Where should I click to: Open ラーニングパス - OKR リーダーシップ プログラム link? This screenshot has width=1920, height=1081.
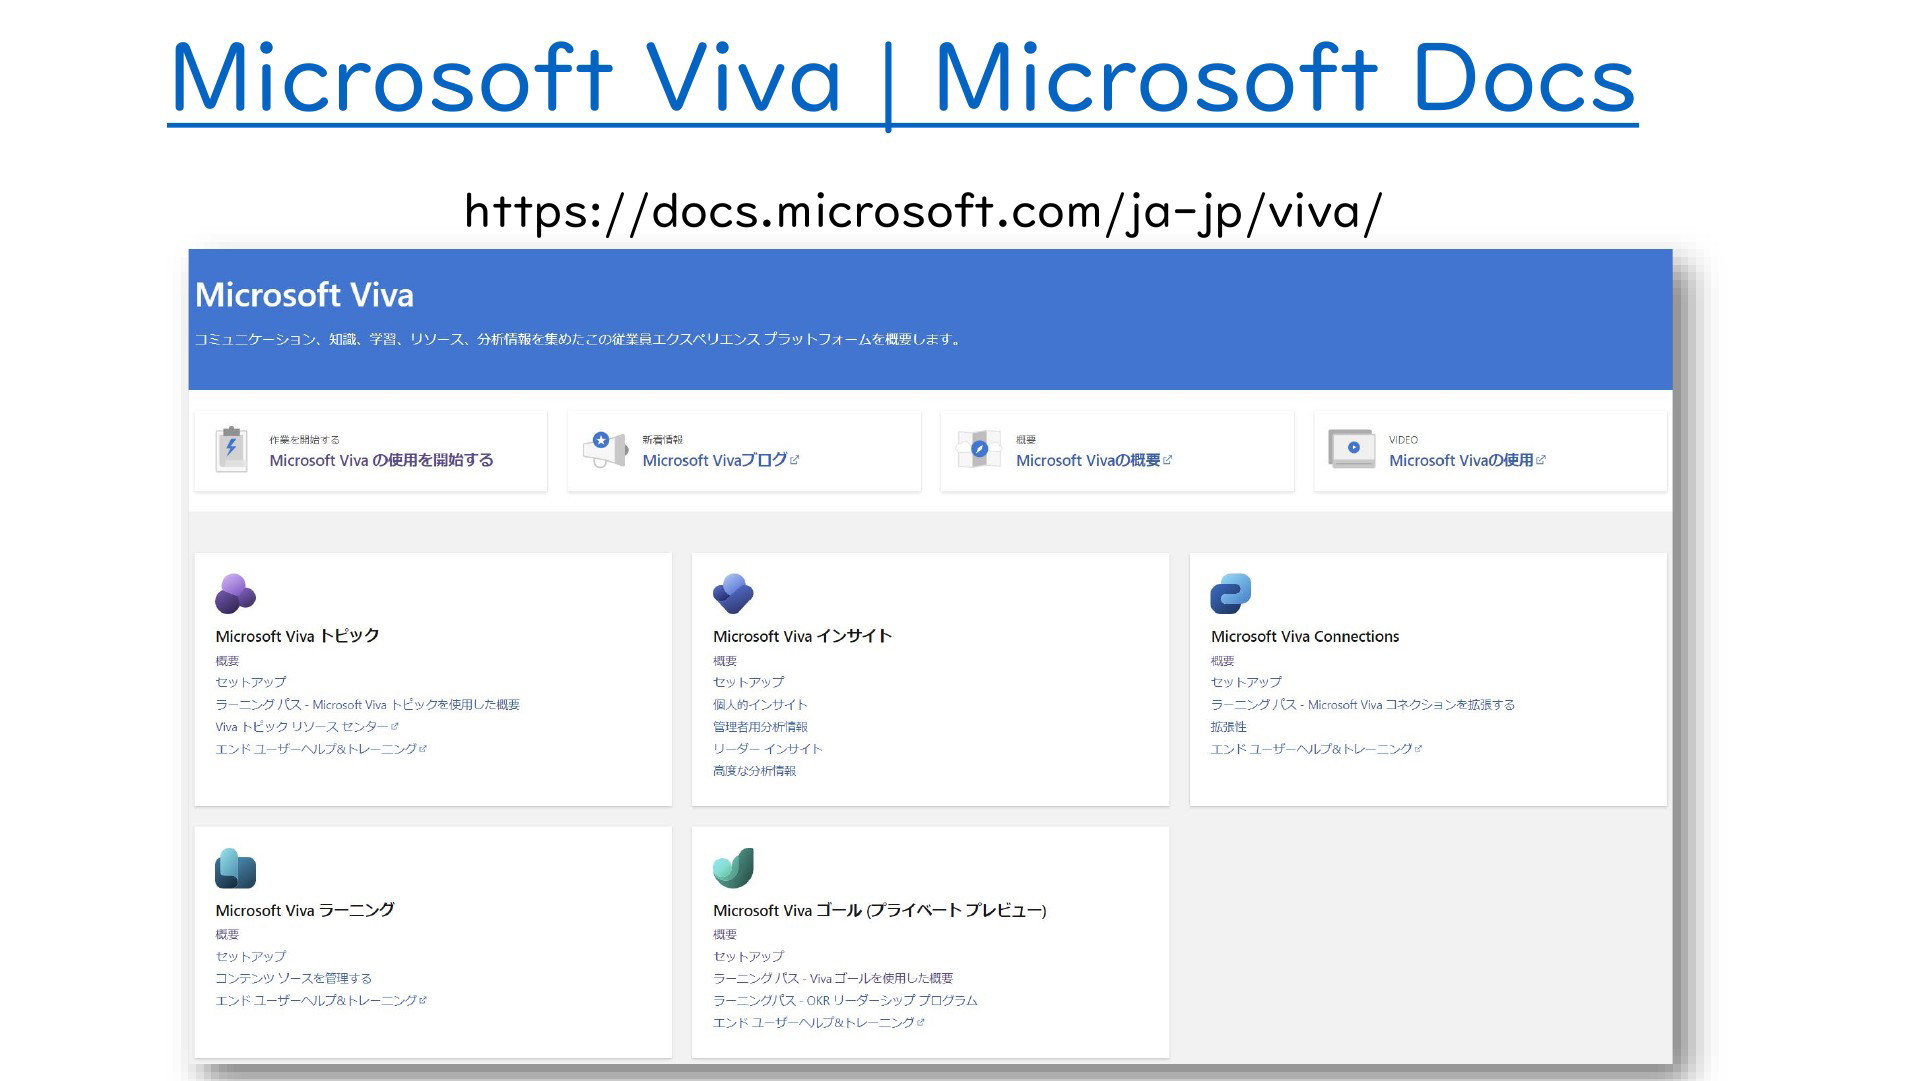(x=845, y=1001)
